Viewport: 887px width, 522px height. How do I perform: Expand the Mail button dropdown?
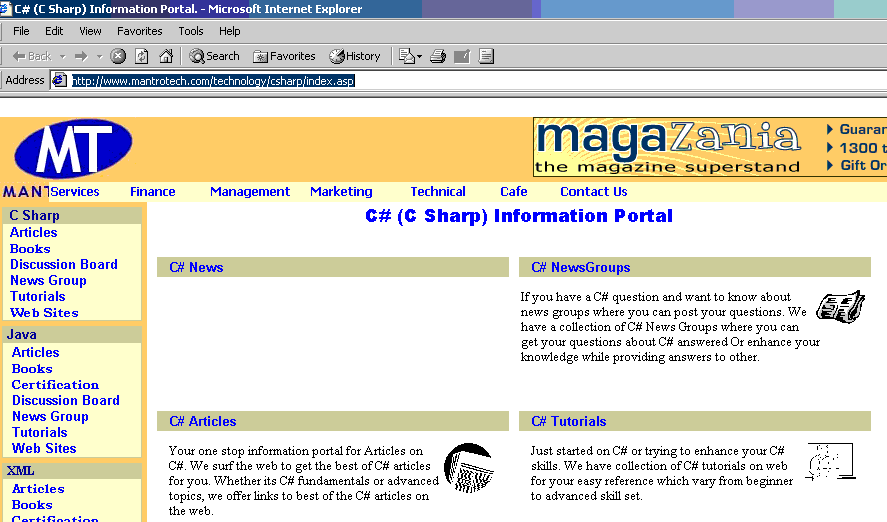419,56
